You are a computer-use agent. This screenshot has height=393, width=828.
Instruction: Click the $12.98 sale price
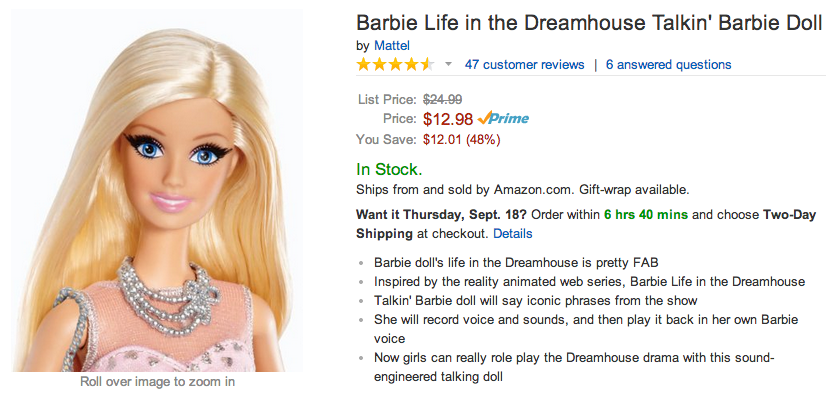click(448, 119)
